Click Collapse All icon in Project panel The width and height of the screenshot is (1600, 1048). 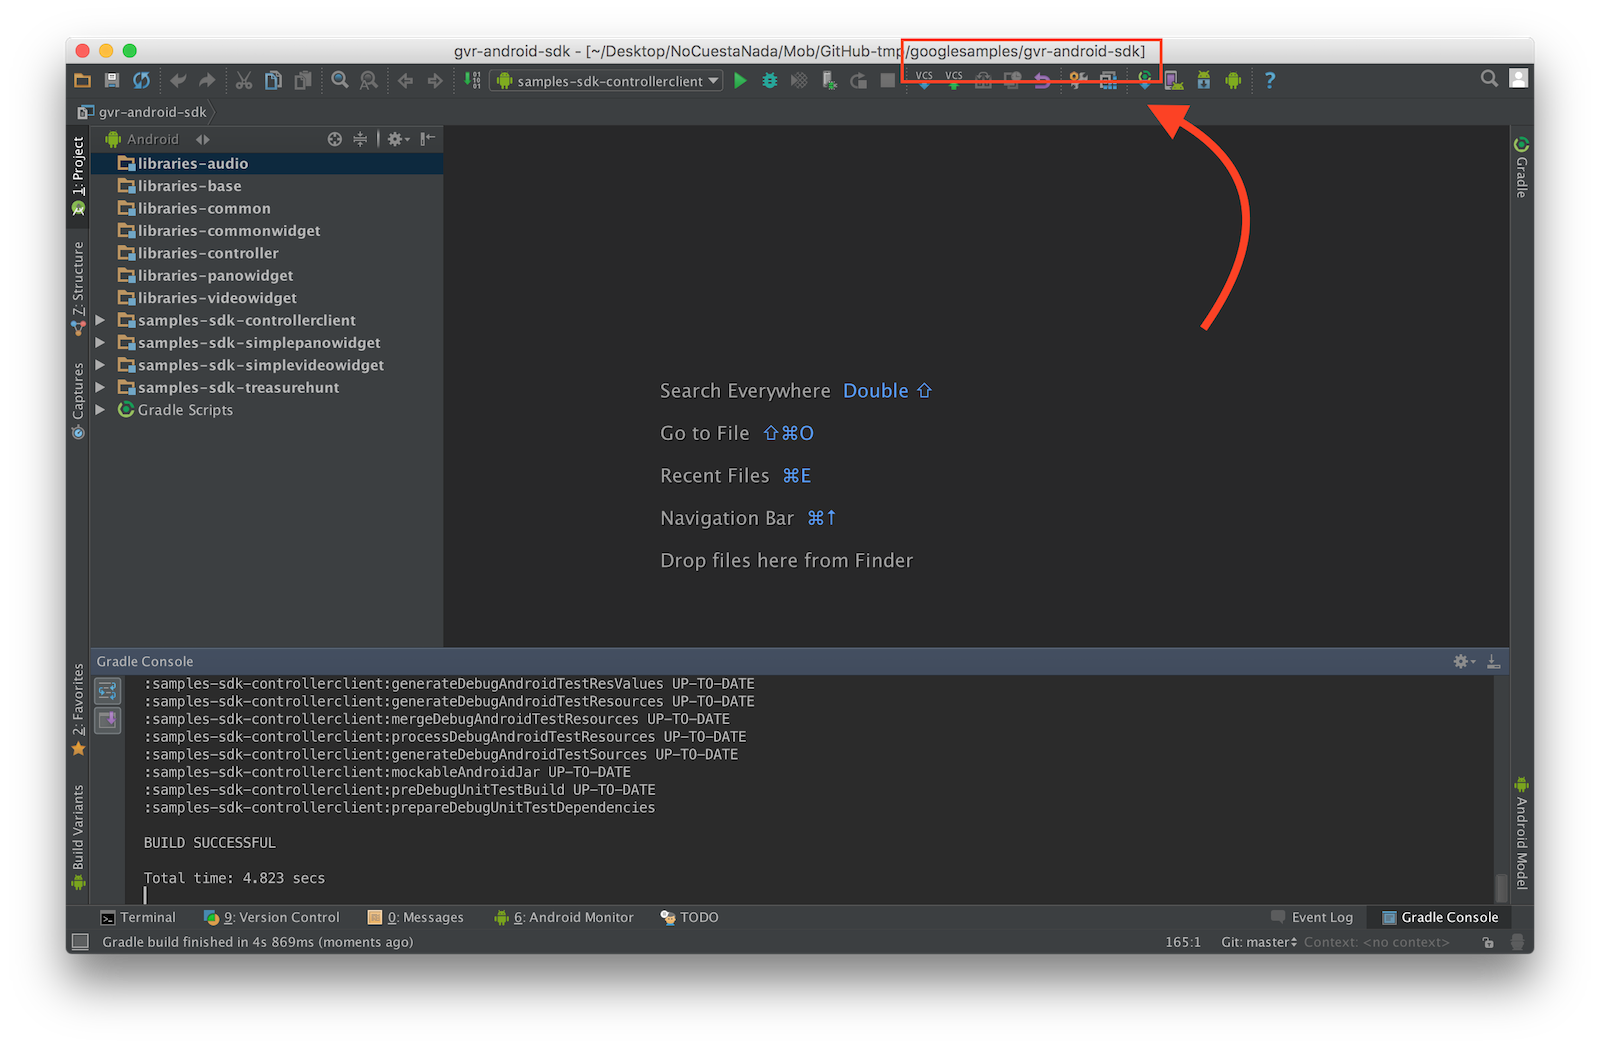tap(360, 139)
